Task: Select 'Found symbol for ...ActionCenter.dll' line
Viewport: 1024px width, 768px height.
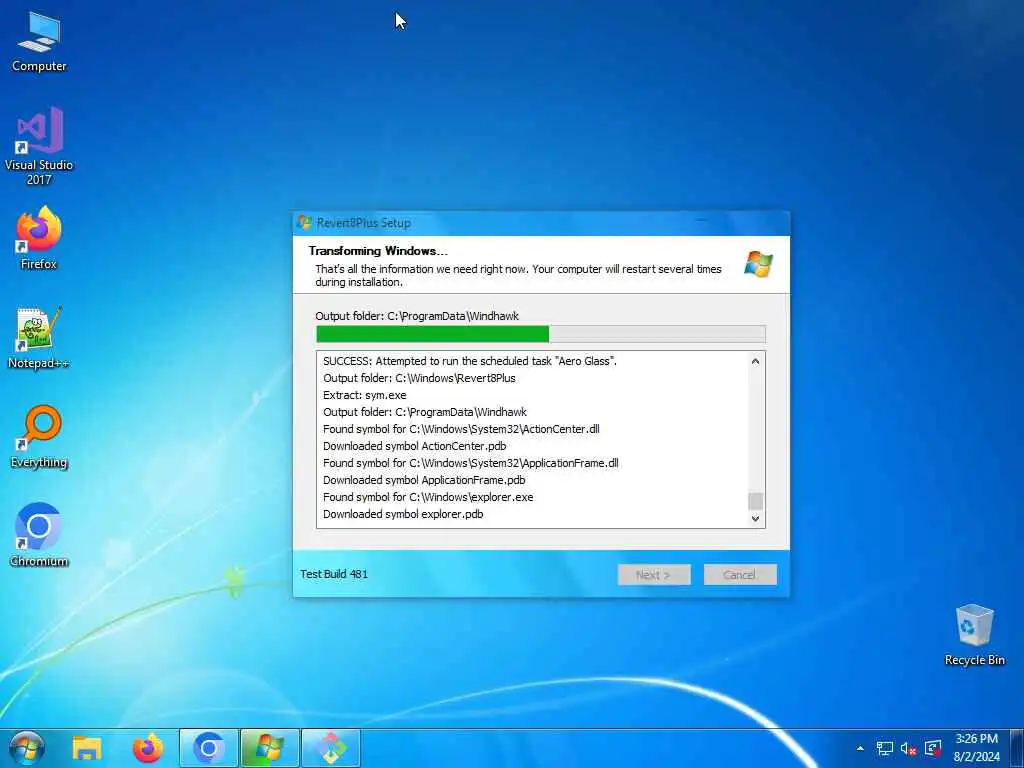Action: coord(461,429)
